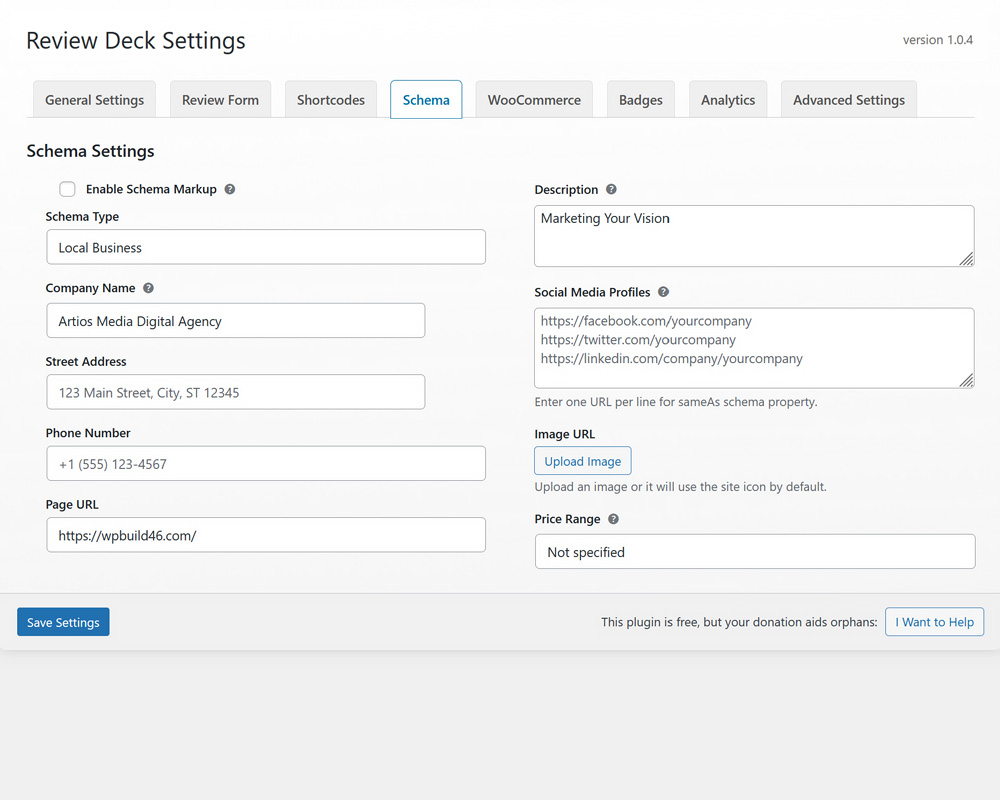Open the Badges tab
The width and height of the screenshot is (1000, 800).
click(640, 99)
